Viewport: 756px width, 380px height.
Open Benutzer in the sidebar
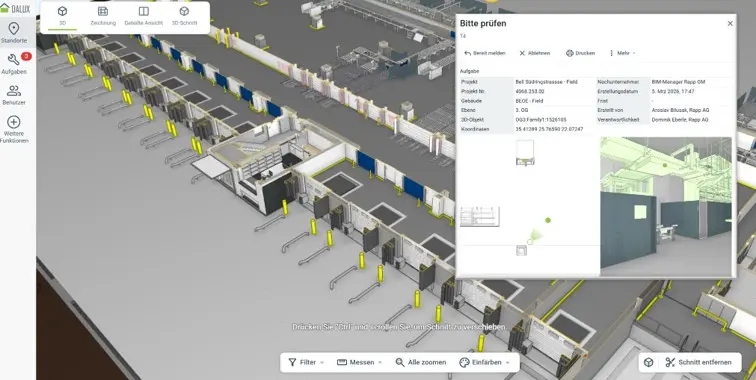[14, 95]
